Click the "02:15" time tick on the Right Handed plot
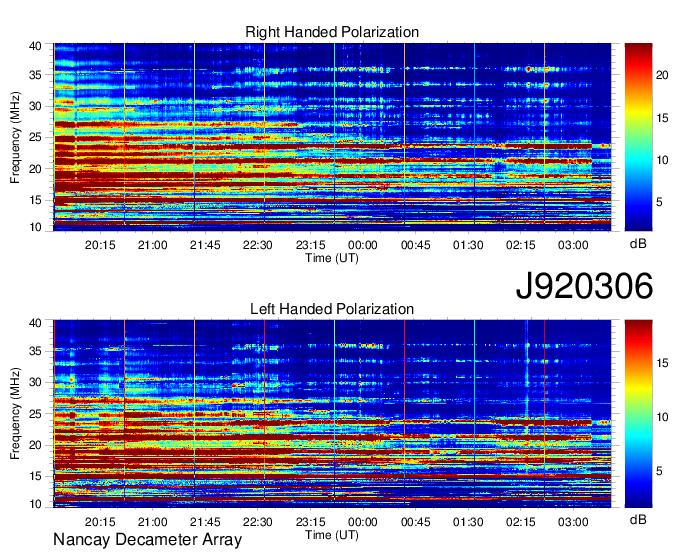Image resolution: width=680 pixels, height=552 pixels. [520, 245]
